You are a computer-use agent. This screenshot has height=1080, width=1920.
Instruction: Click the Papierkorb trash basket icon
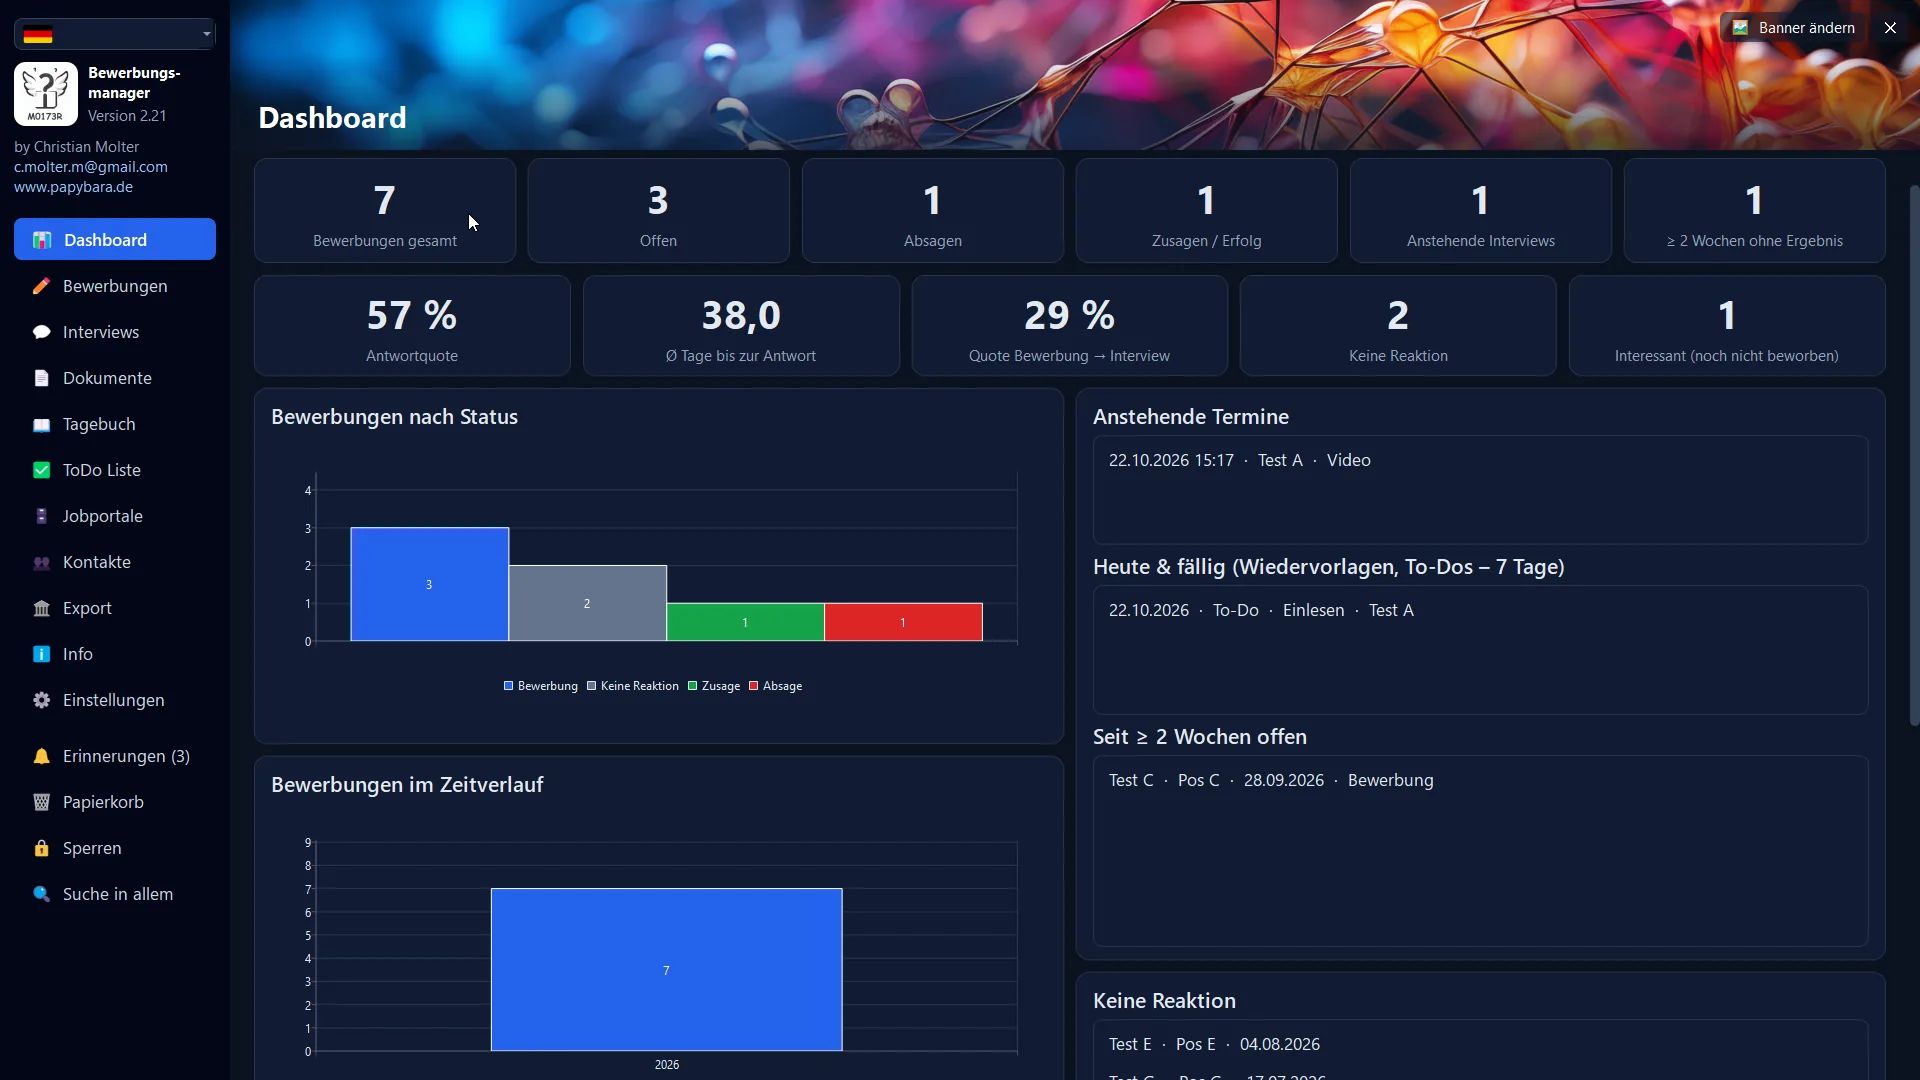coord(41,802)
